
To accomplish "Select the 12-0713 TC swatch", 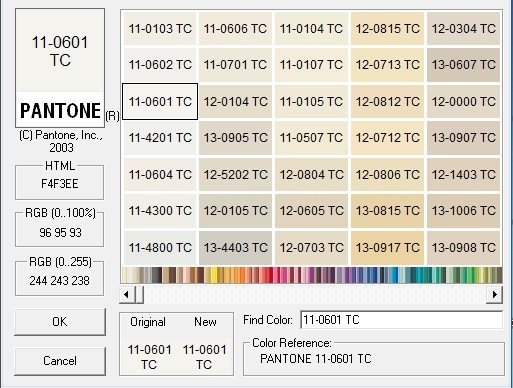I will [x=387, y=65].
